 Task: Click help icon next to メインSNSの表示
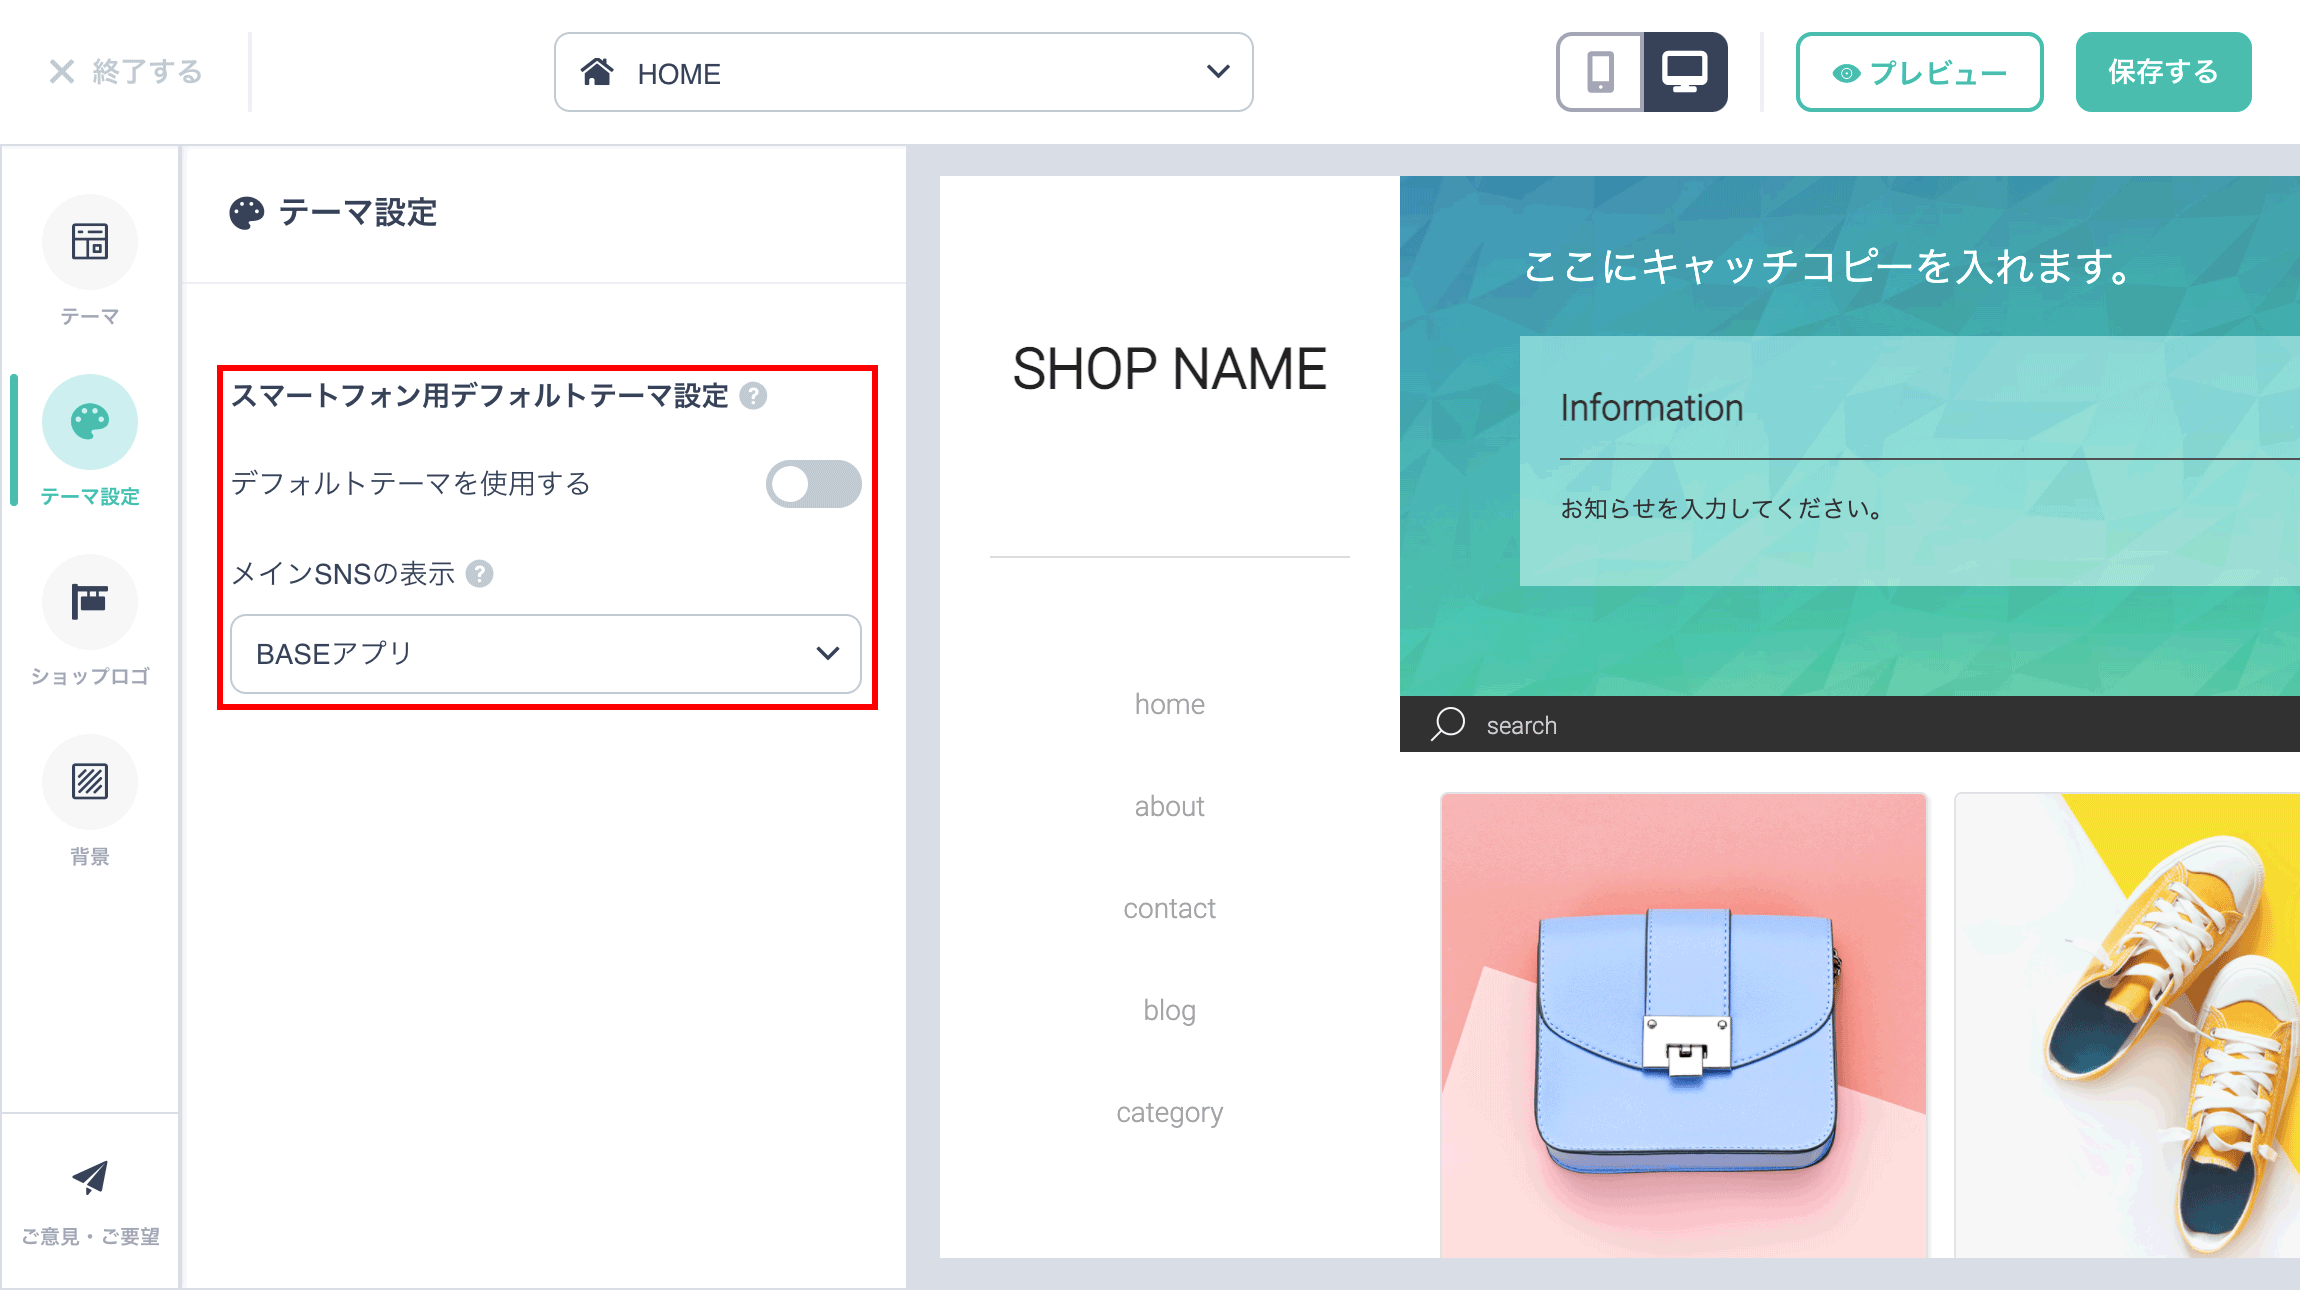[480, 574]
